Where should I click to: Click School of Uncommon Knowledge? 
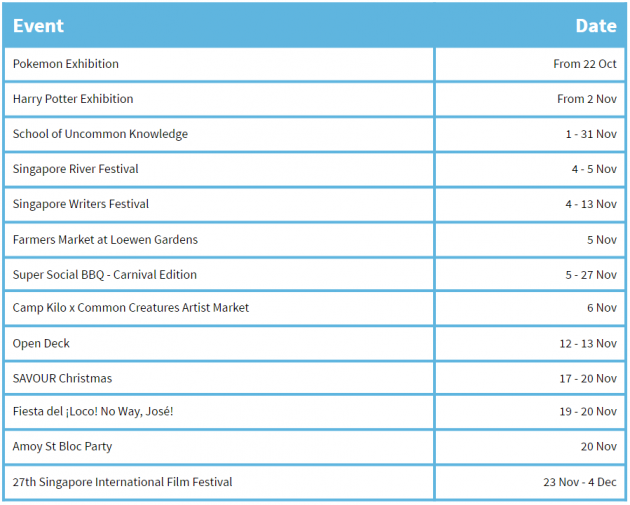tap(100, 134)
